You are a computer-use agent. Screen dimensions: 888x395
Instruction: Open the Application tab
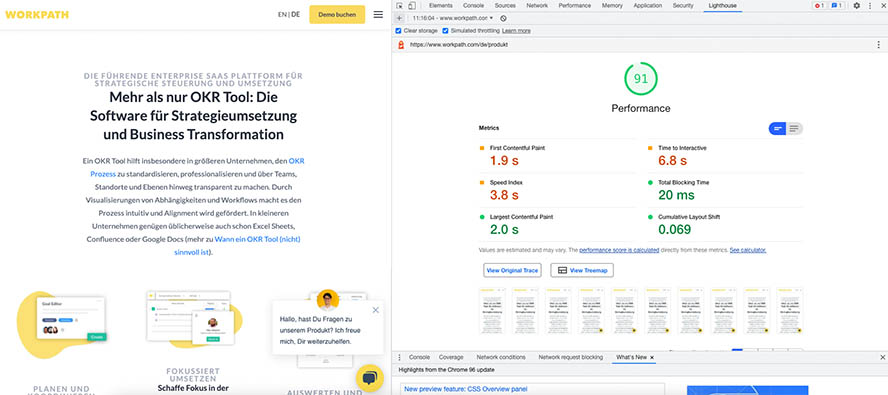tap(648, 6)
